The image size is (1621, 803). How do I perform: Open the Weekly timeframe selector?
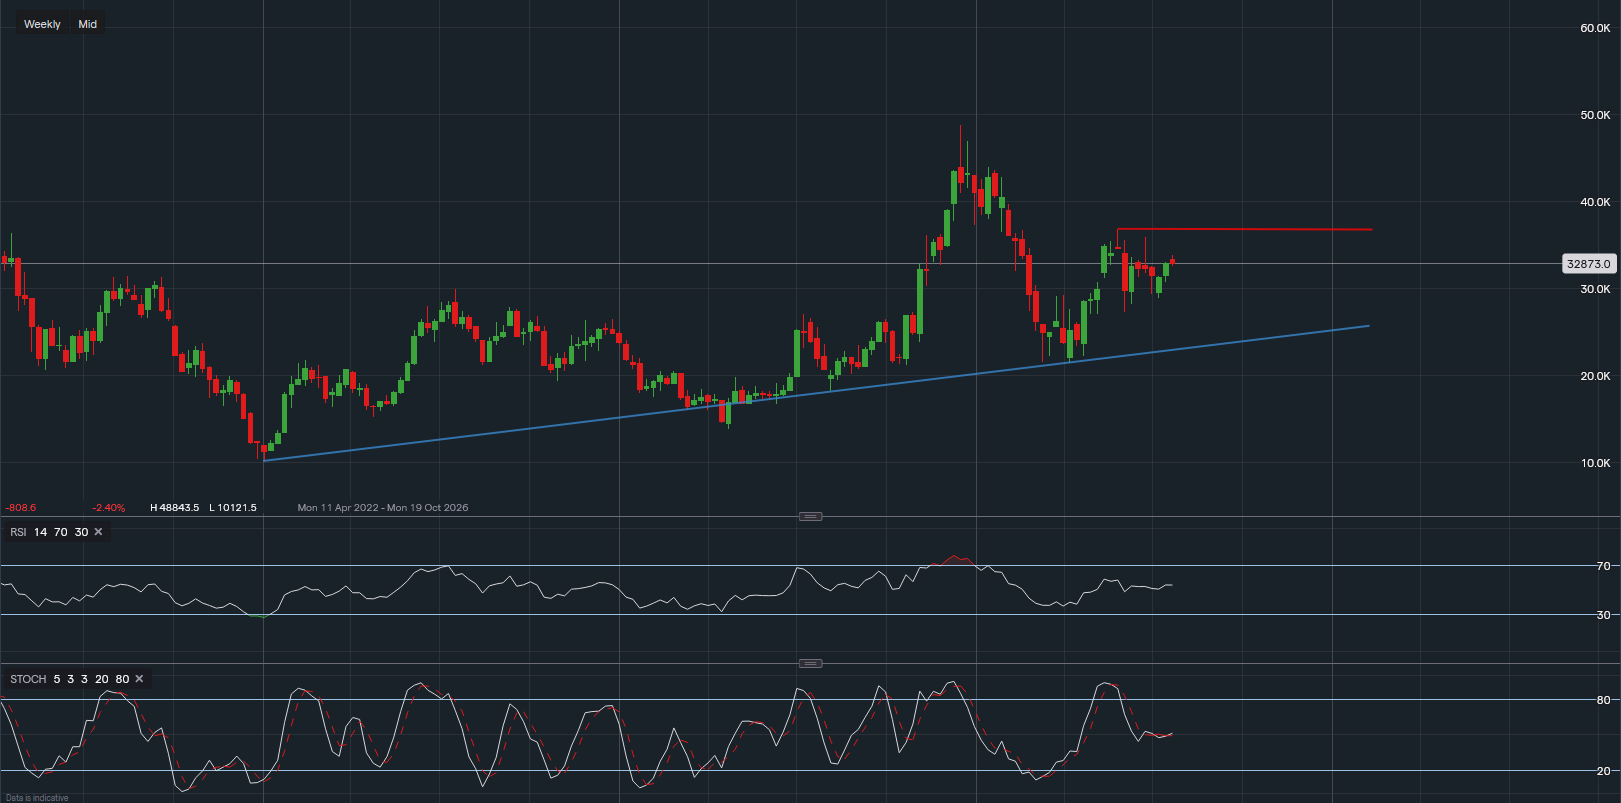point(42,24)
